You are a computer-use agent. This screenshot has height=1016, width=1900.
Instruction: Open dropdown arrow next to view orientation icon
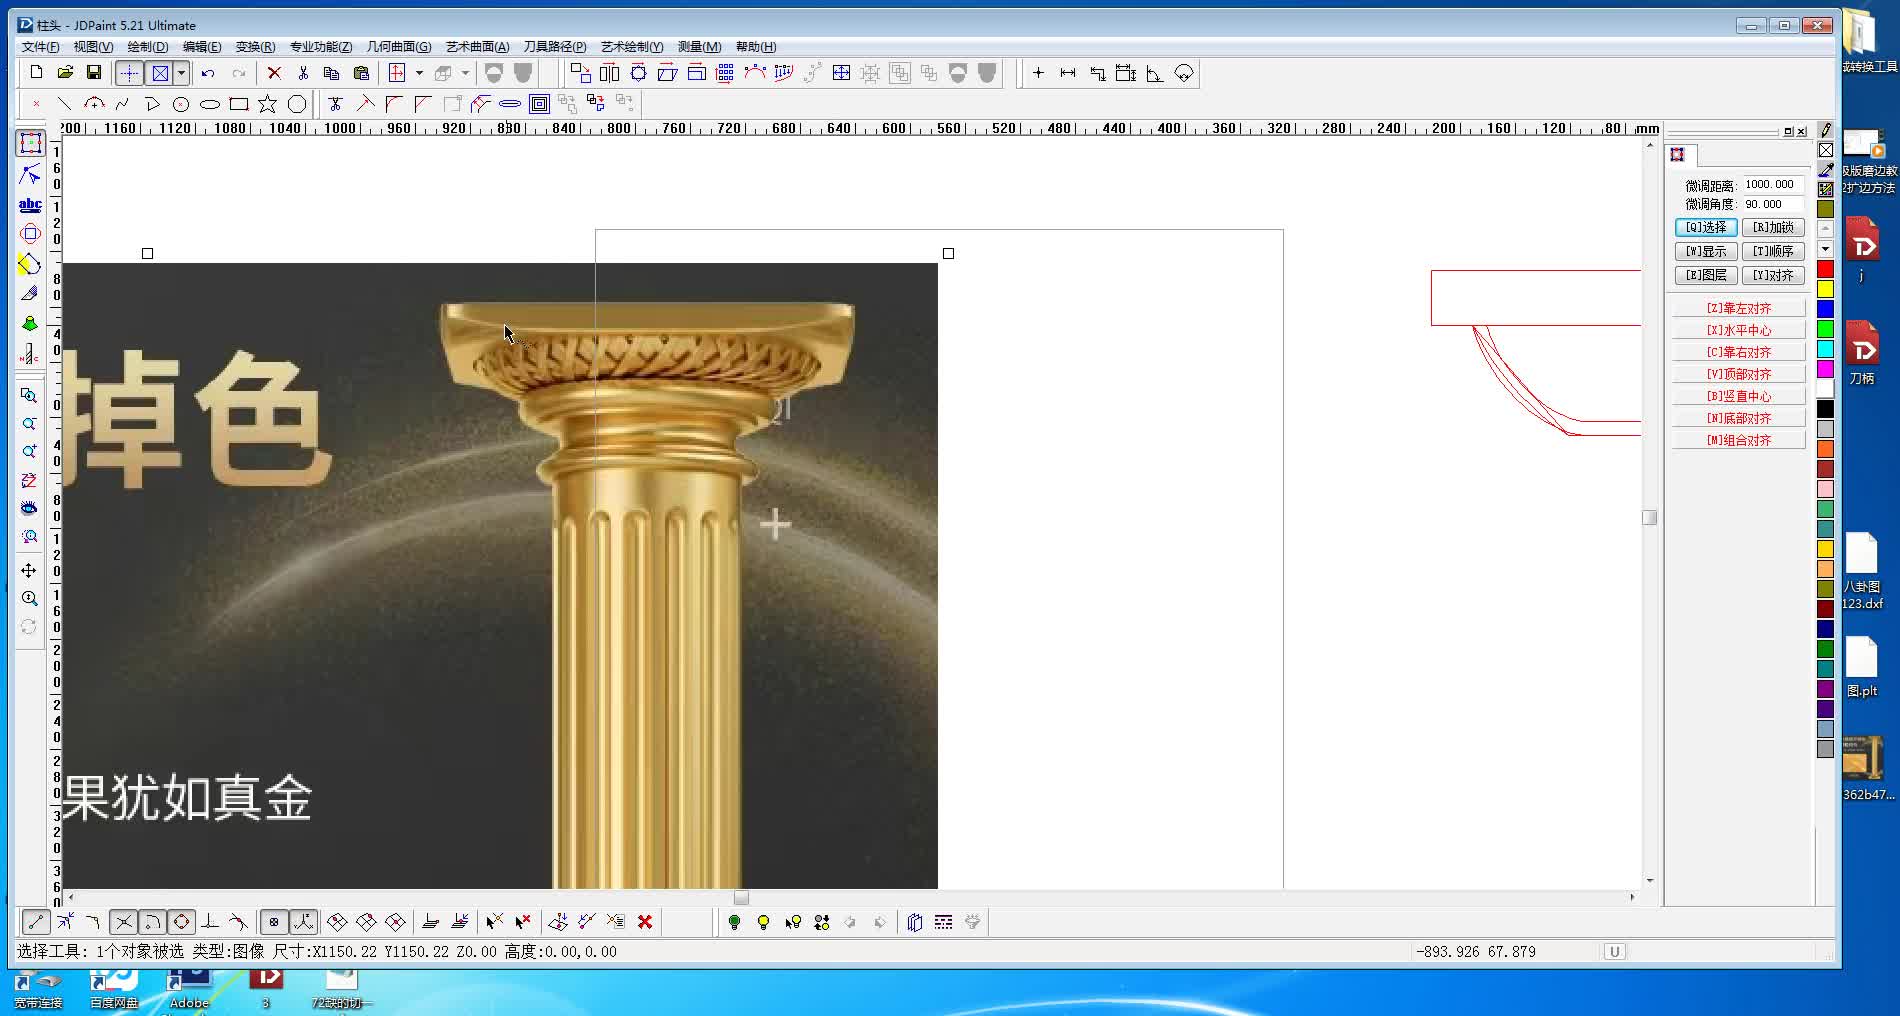[419, 73]
